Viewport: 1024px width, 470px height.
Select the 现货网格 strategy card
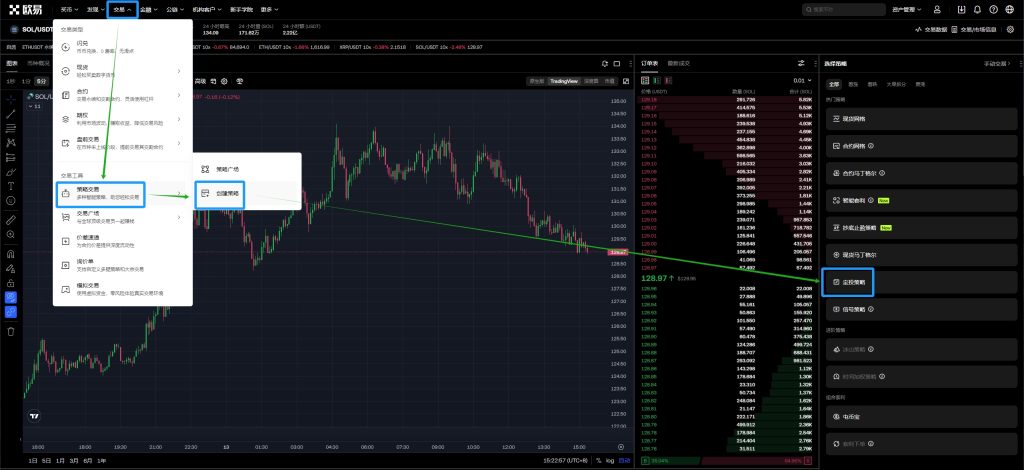point(921,119)
